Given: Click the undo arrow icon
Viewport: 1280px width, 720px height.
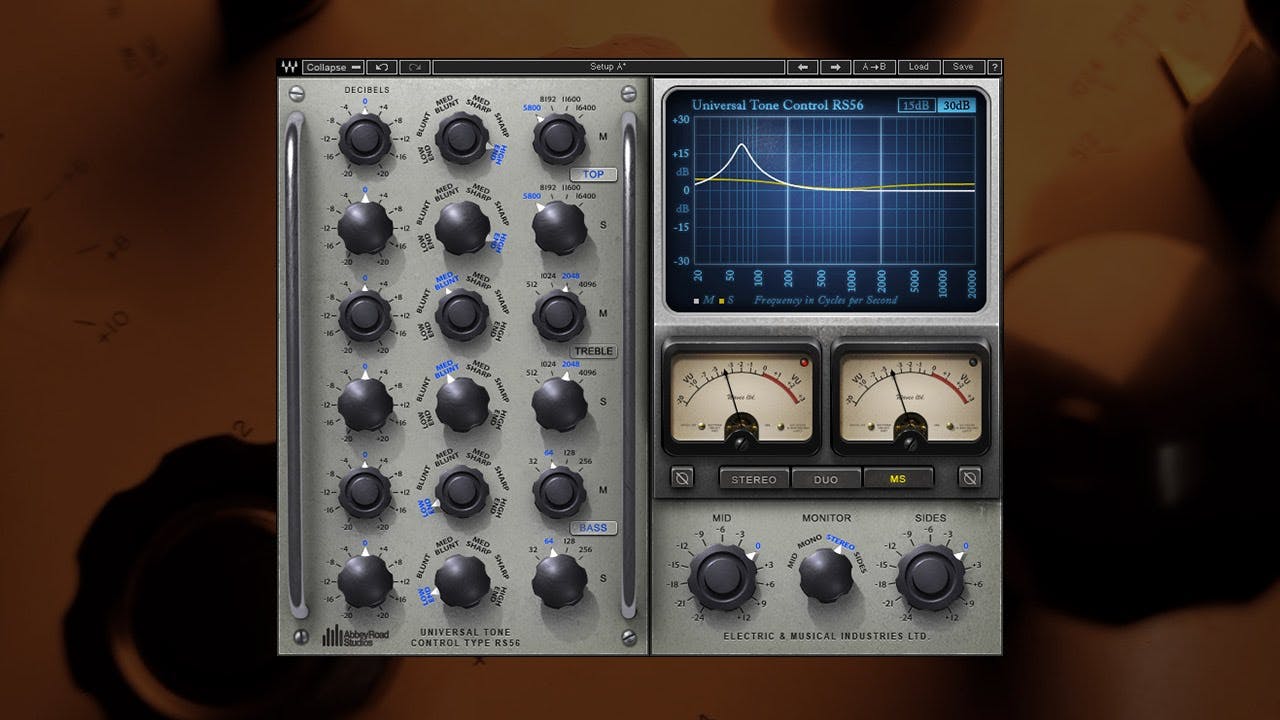Looking at the screenshot, I should (x=380, y=66).
